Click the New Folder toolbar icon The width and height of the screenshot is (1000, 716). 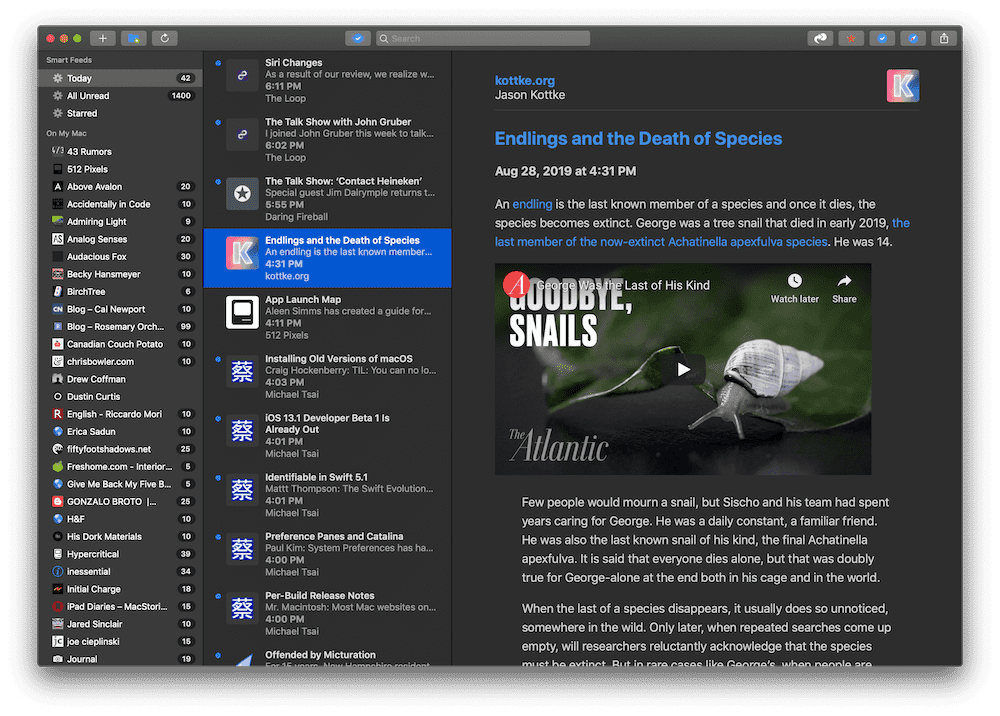133,38
